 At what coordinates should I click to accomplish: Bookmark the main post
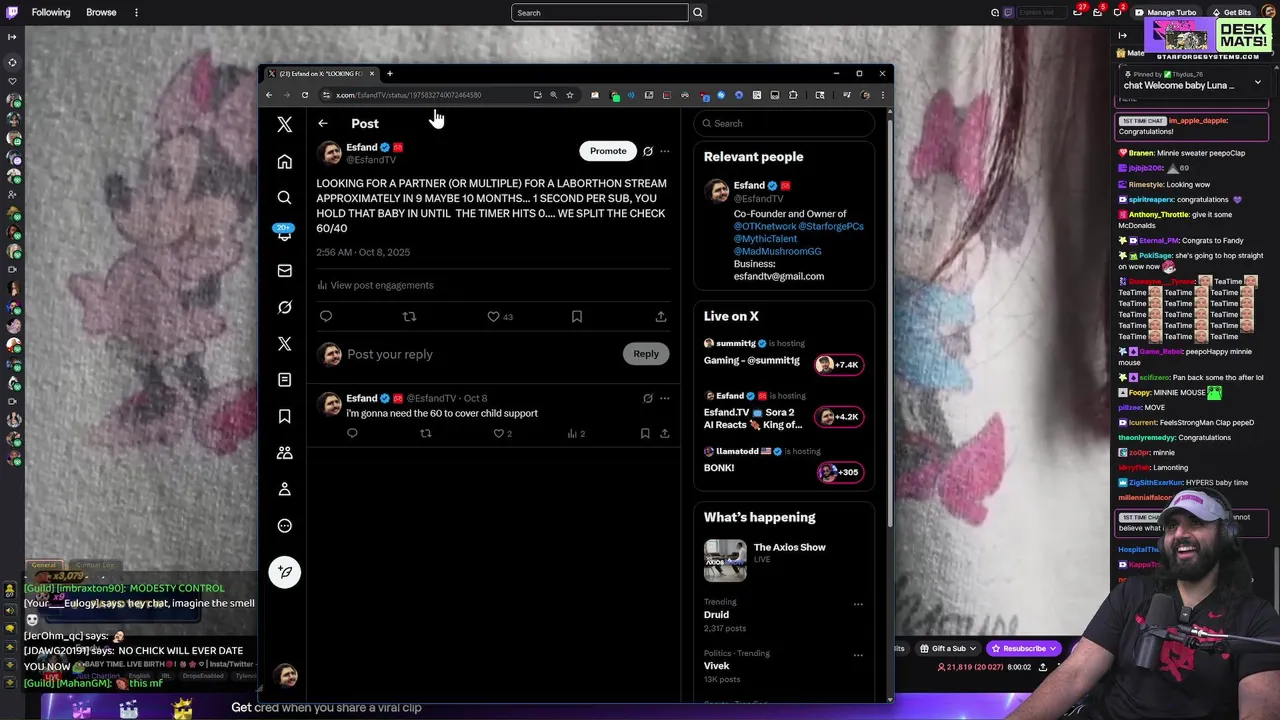pos(577,316)
